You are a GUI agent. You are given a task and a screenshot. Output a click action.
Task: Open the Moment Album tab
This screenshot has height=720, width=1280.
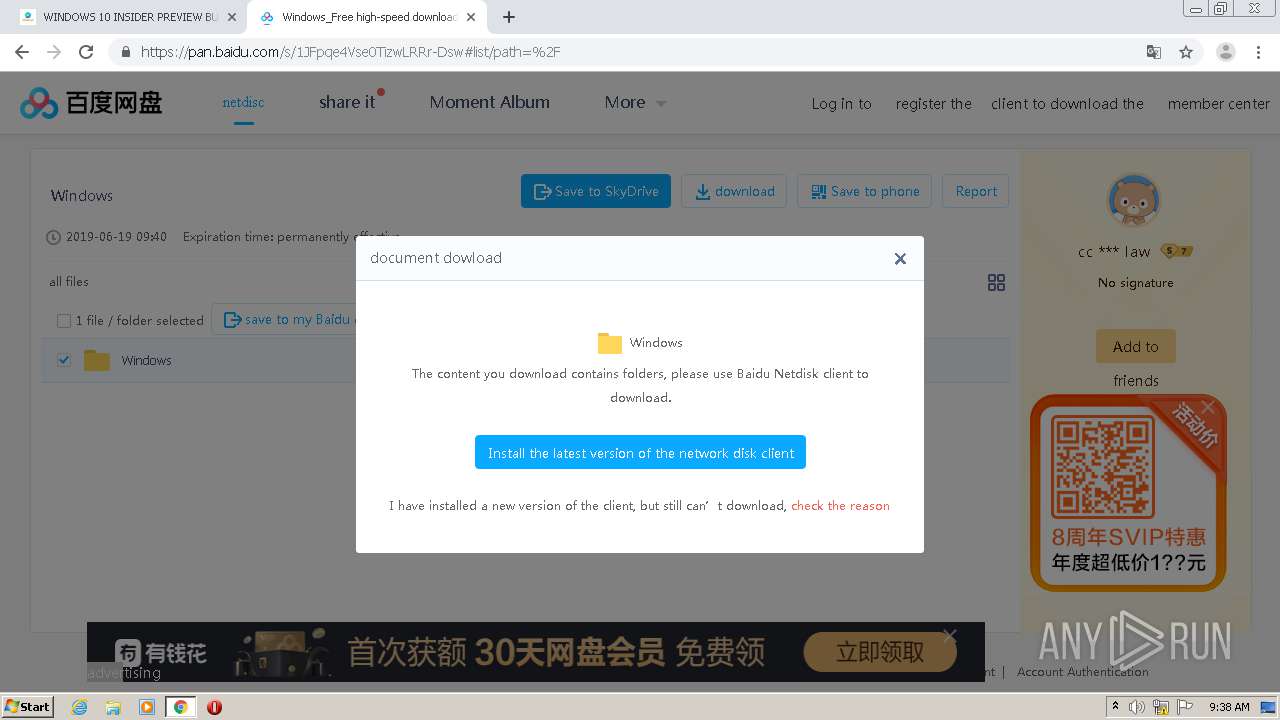(489, 102)
